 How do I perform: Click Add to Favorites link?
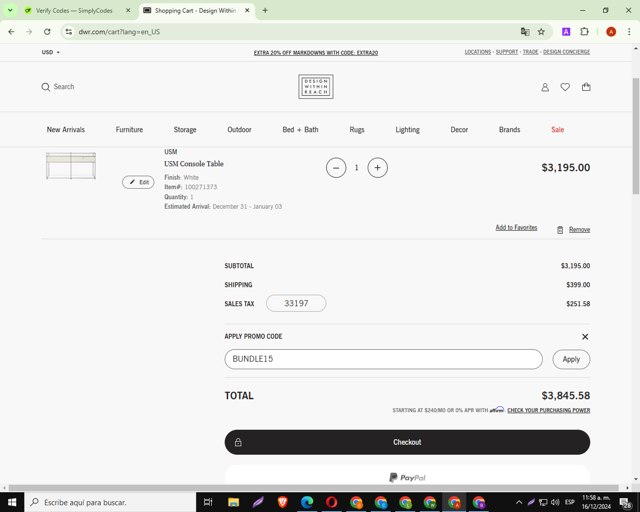click(x=516, y=228)
